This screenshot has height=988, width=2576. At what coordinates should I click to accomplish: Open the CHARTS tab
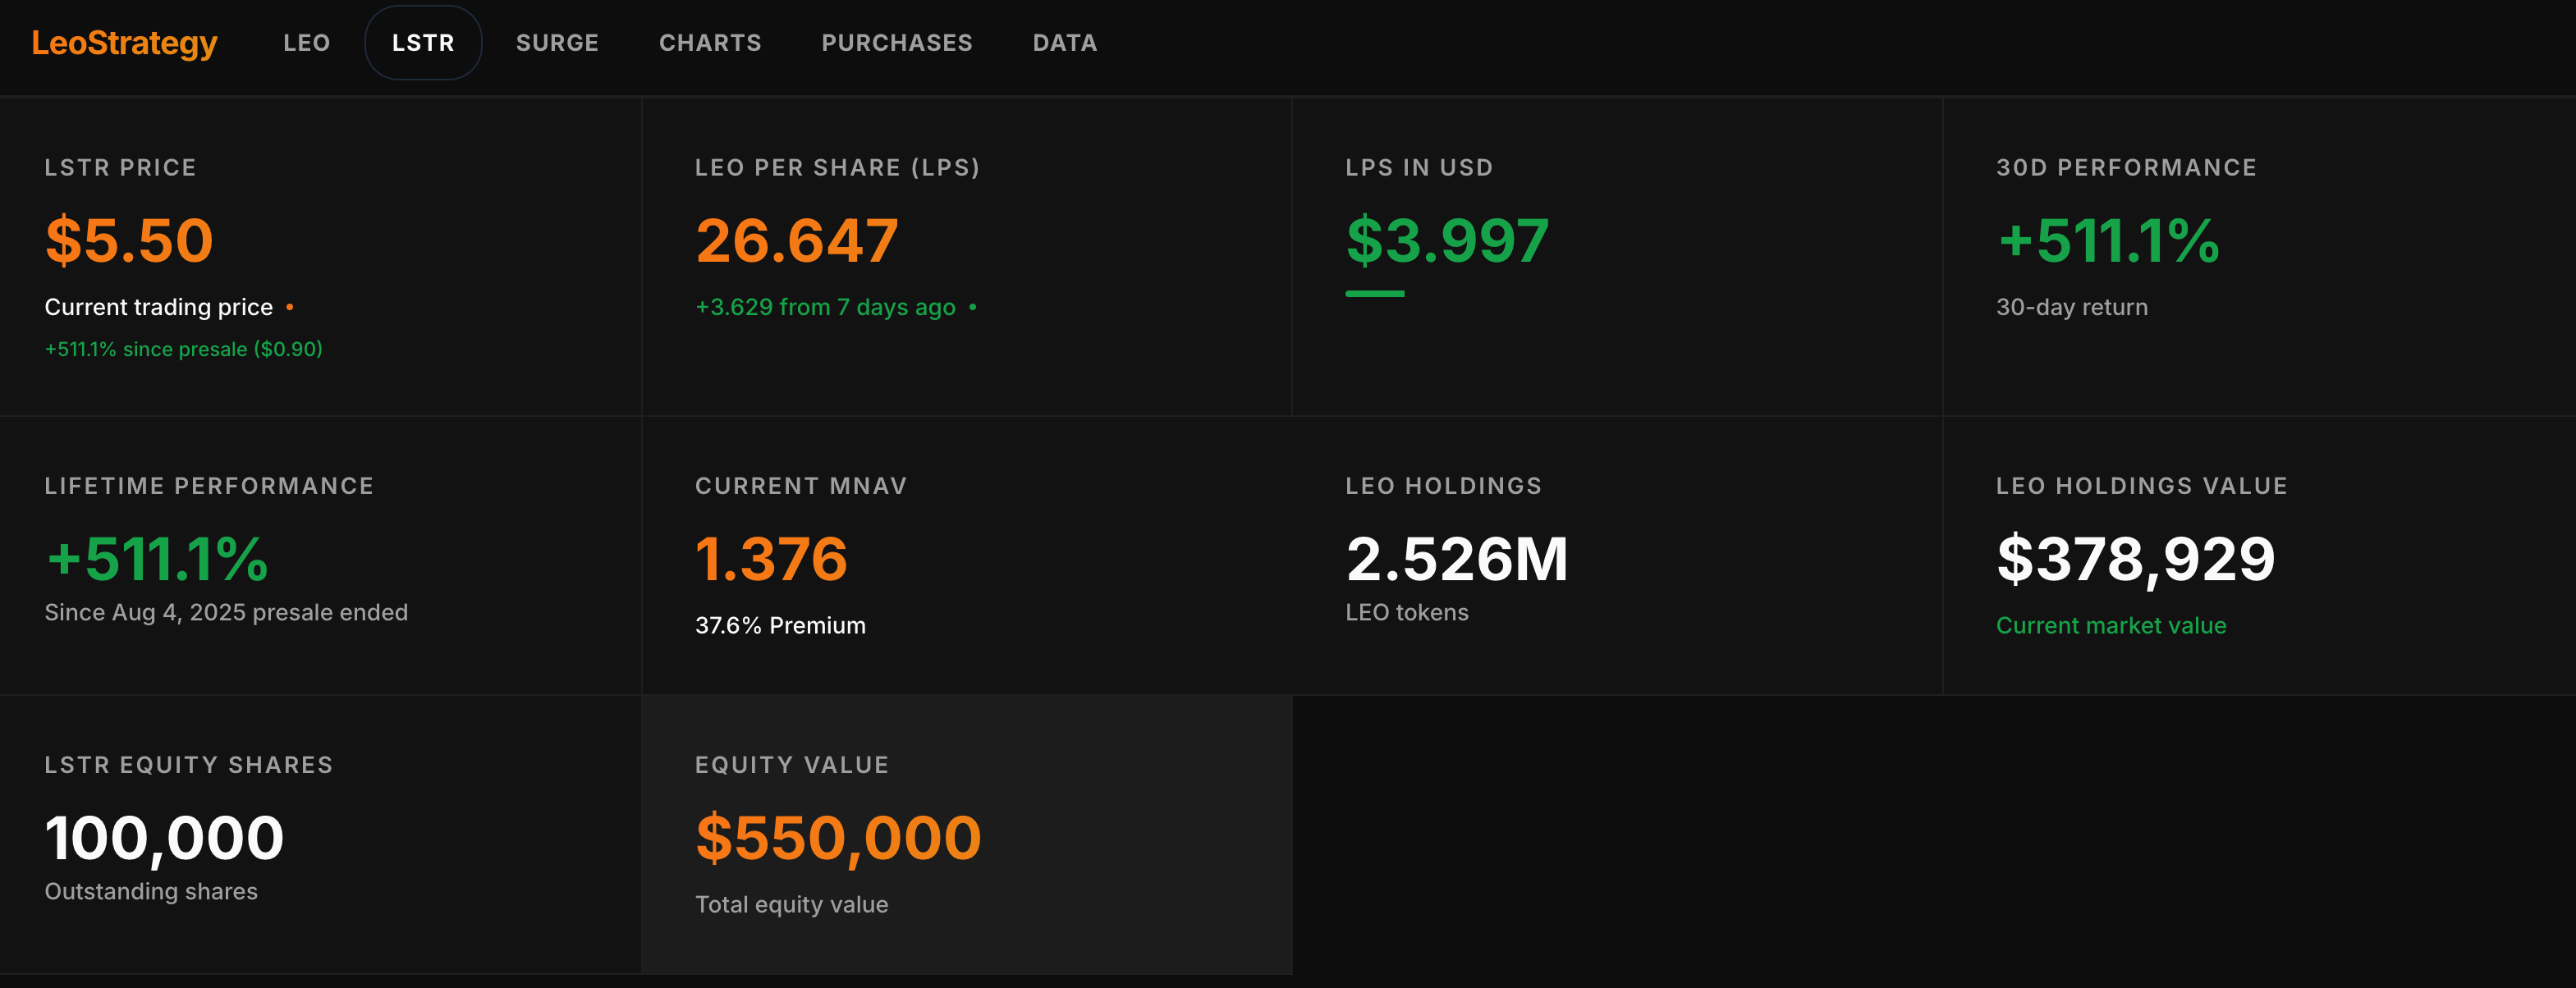(x=710, y=43)
